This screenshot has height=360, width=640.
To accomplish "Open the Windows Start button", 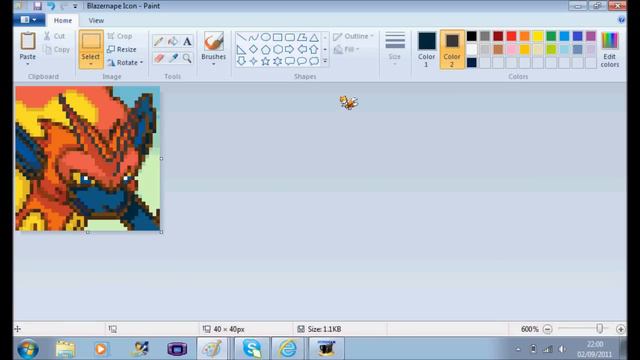I will point(28,349).
